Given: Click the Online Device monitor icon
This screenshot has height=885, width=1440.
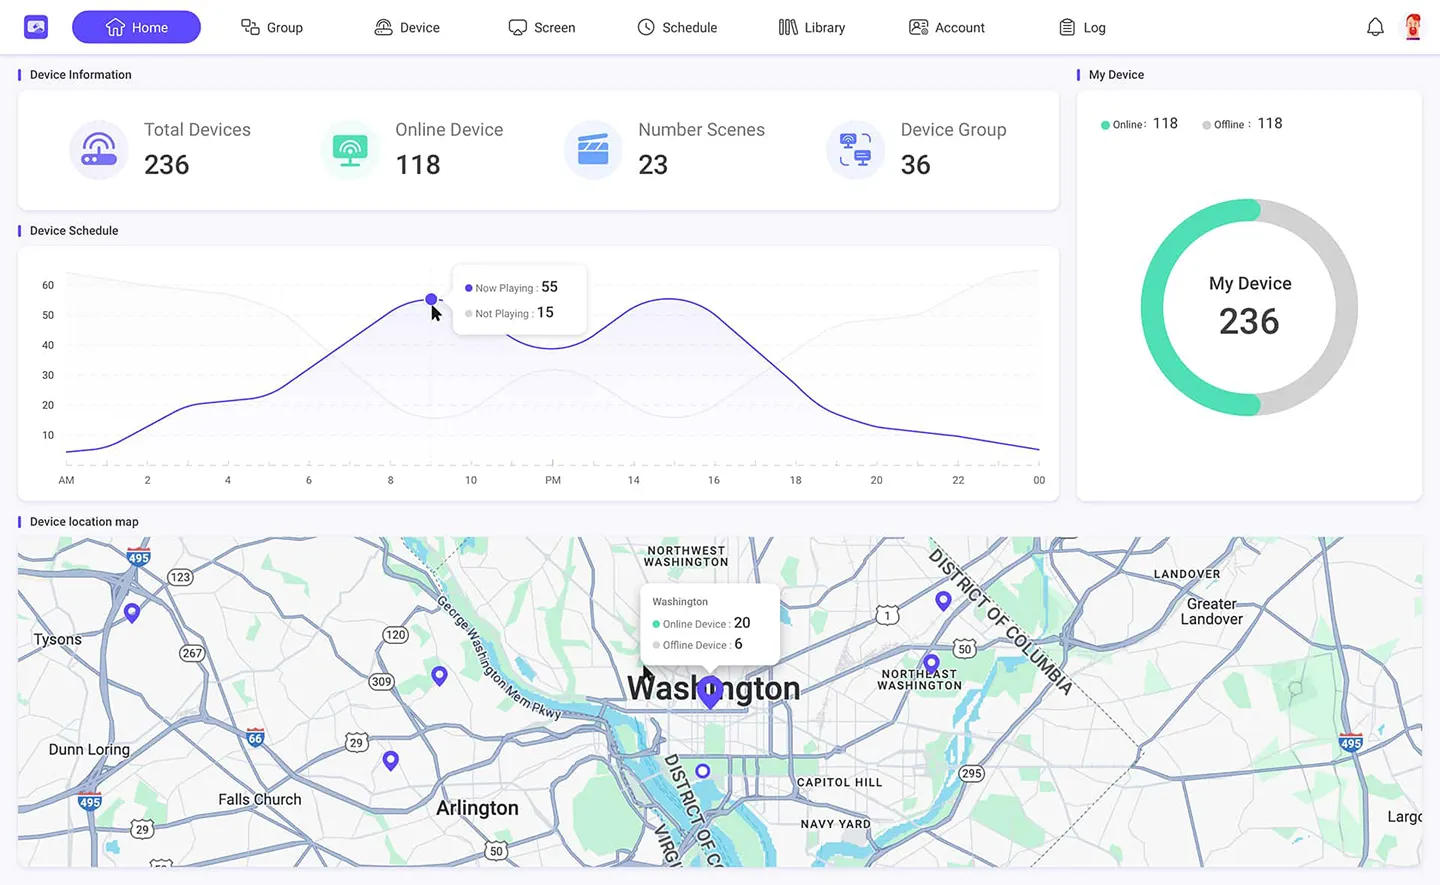Looking at the screenshot, I should pos(350,150).
